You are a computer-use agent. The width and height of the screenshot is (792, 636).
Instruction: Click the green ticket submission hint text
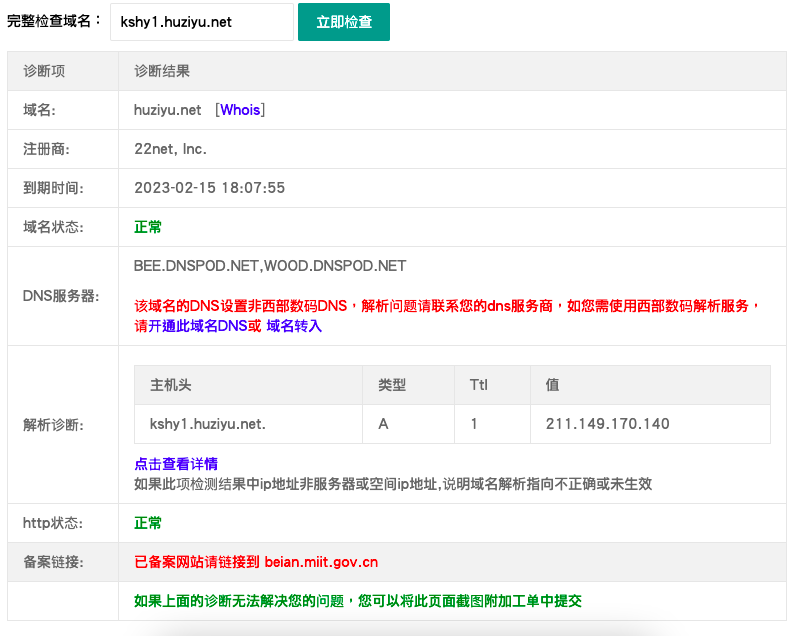point(358,601)
